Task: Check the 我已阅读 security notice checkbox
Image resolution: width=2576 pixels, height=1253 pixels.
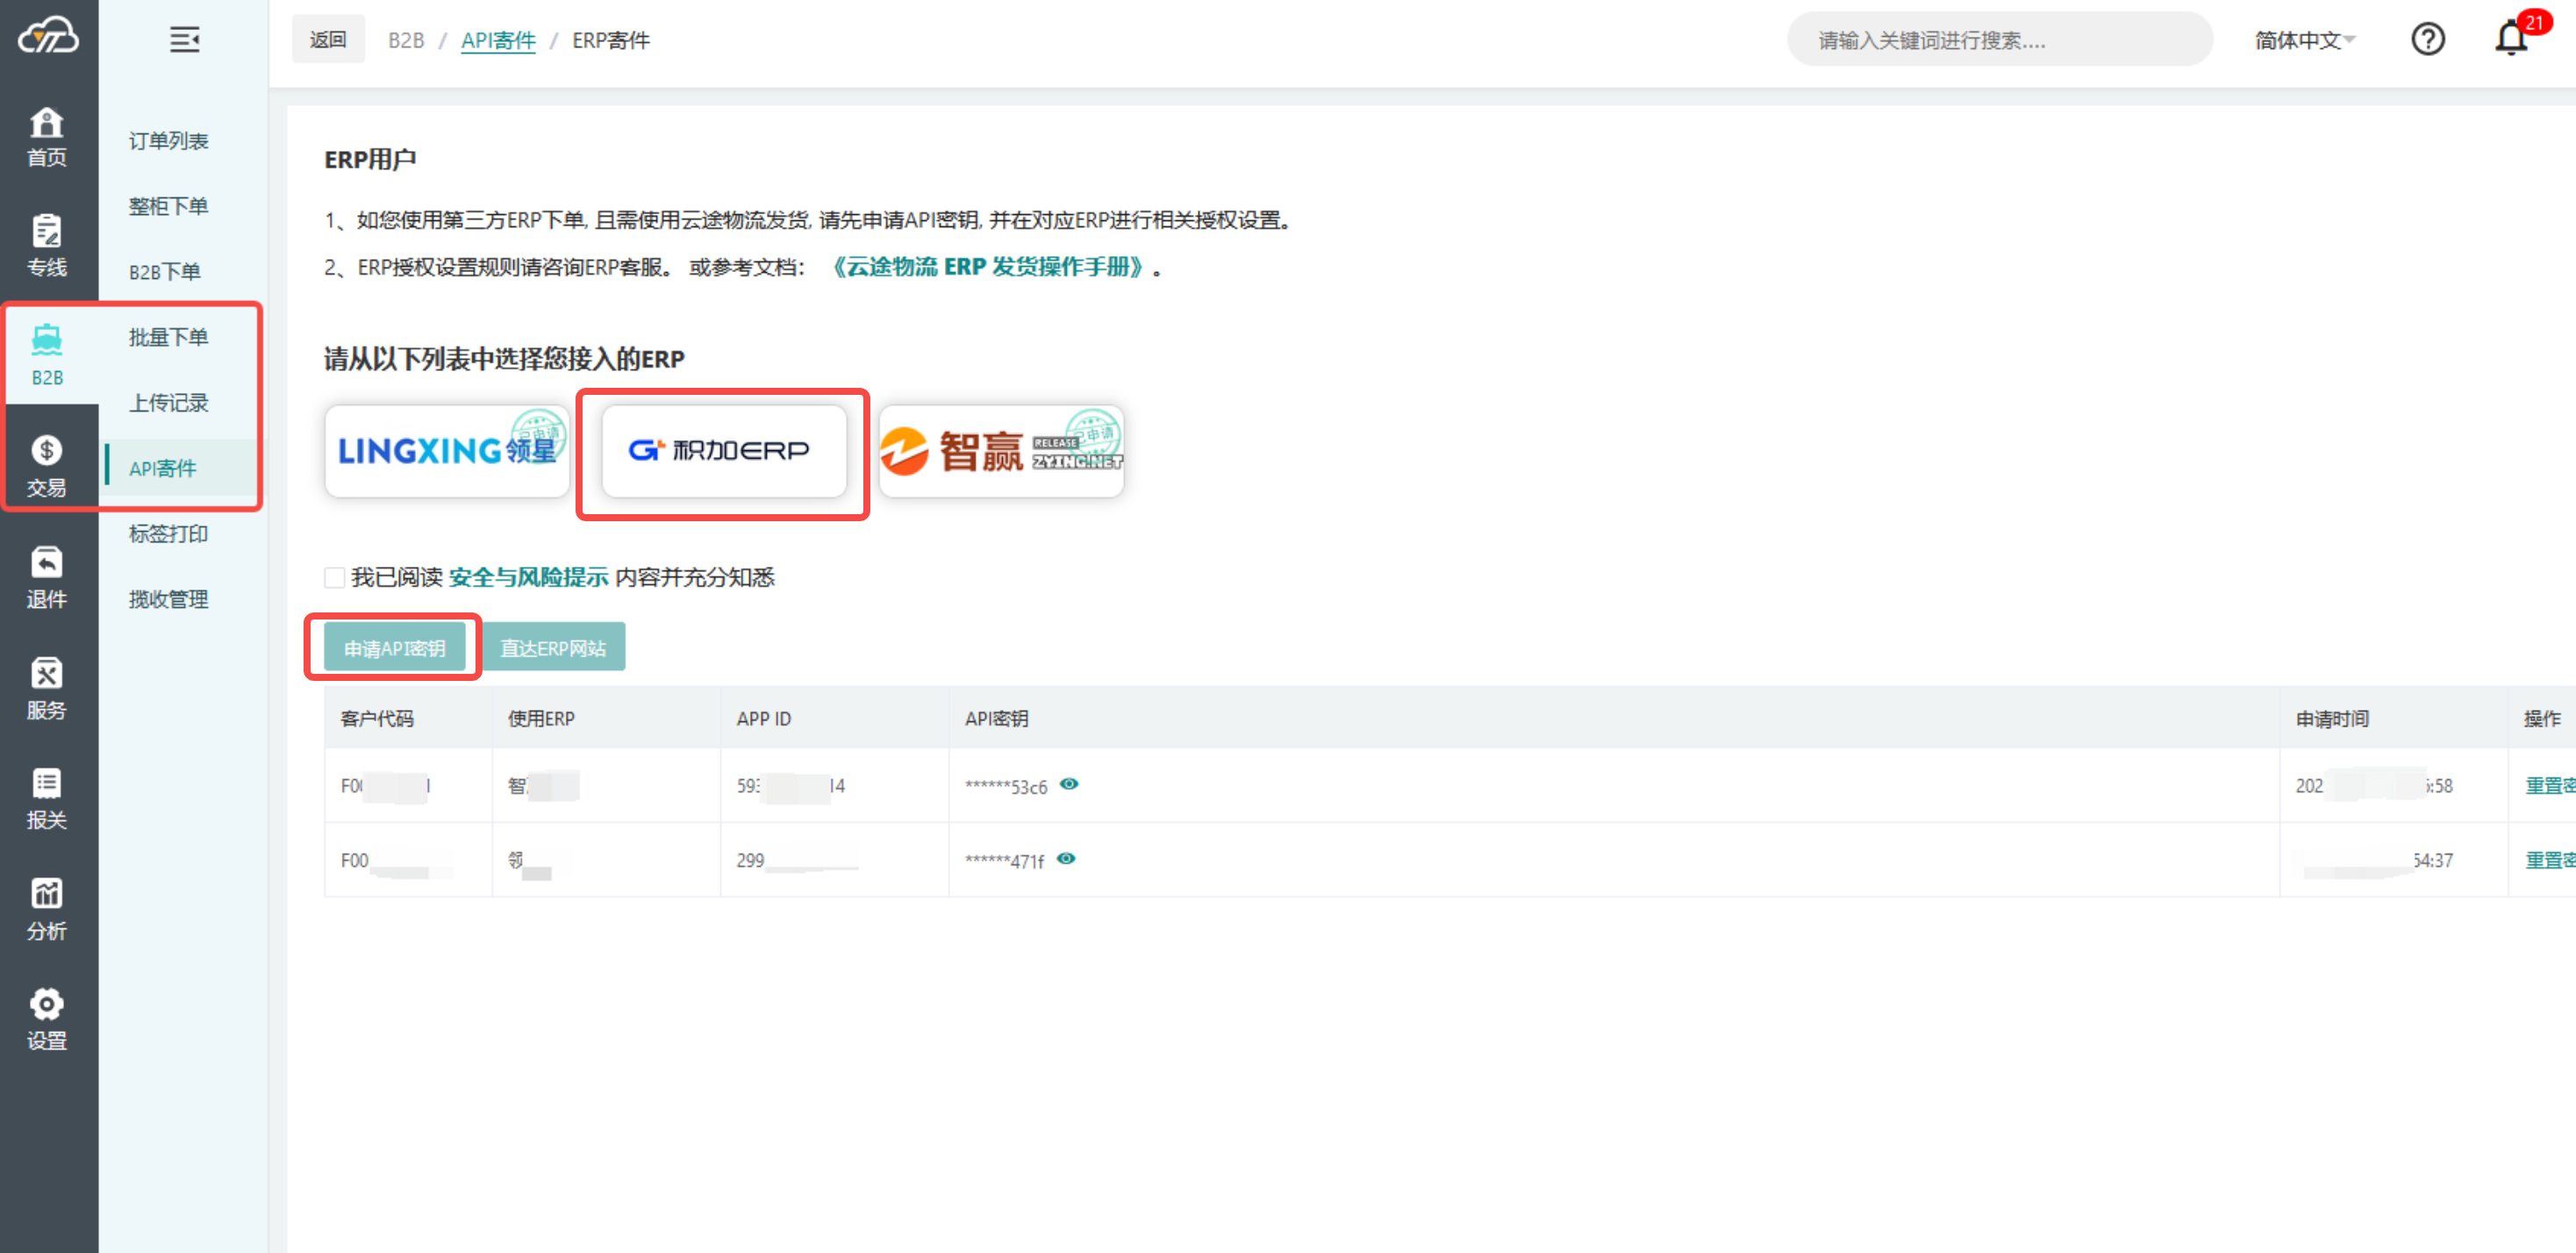Action: [335, 577]
